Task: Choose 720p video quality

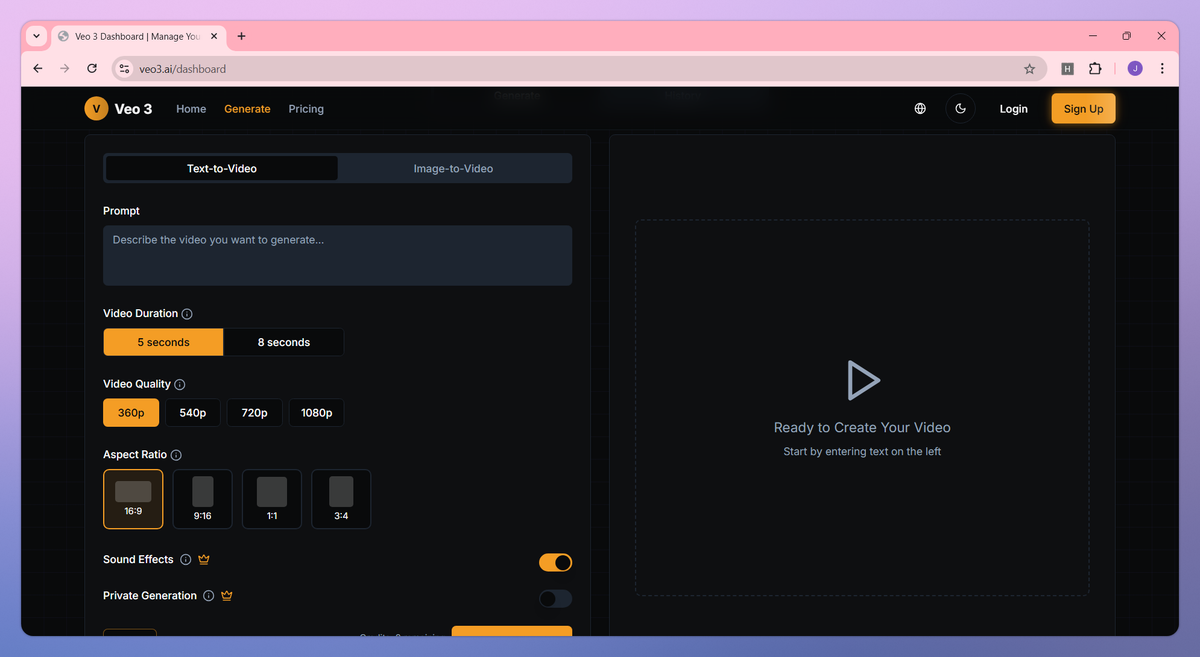Action: tap(255, 413)
